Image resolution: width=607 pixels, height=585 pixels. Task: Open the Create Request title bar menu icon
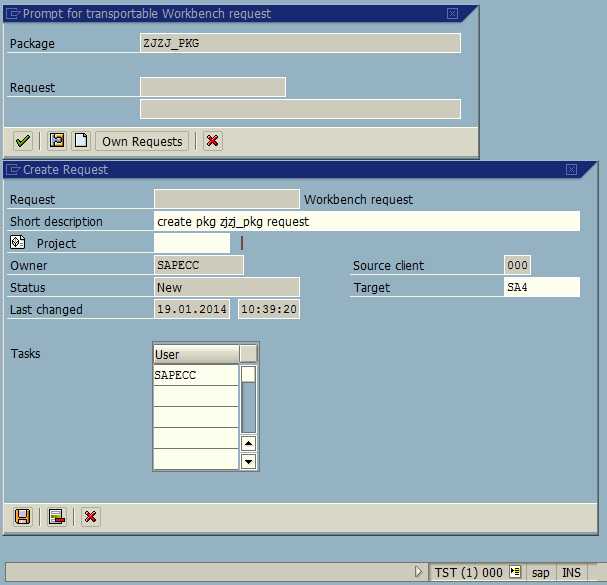(x=13, y=170)
